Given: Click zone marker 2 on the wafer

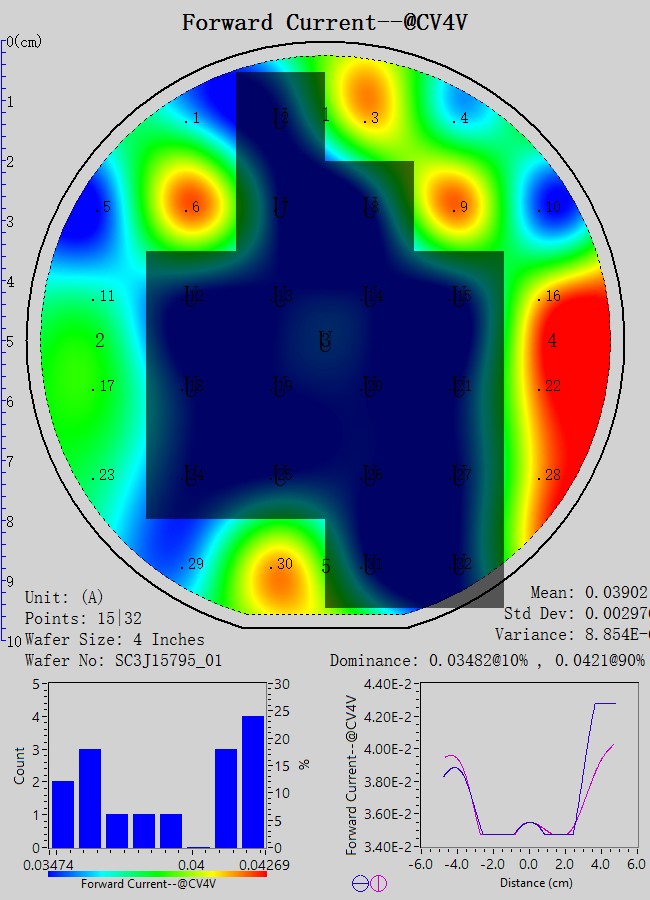Looking at the screenshot, I should (x=100, y=342).
